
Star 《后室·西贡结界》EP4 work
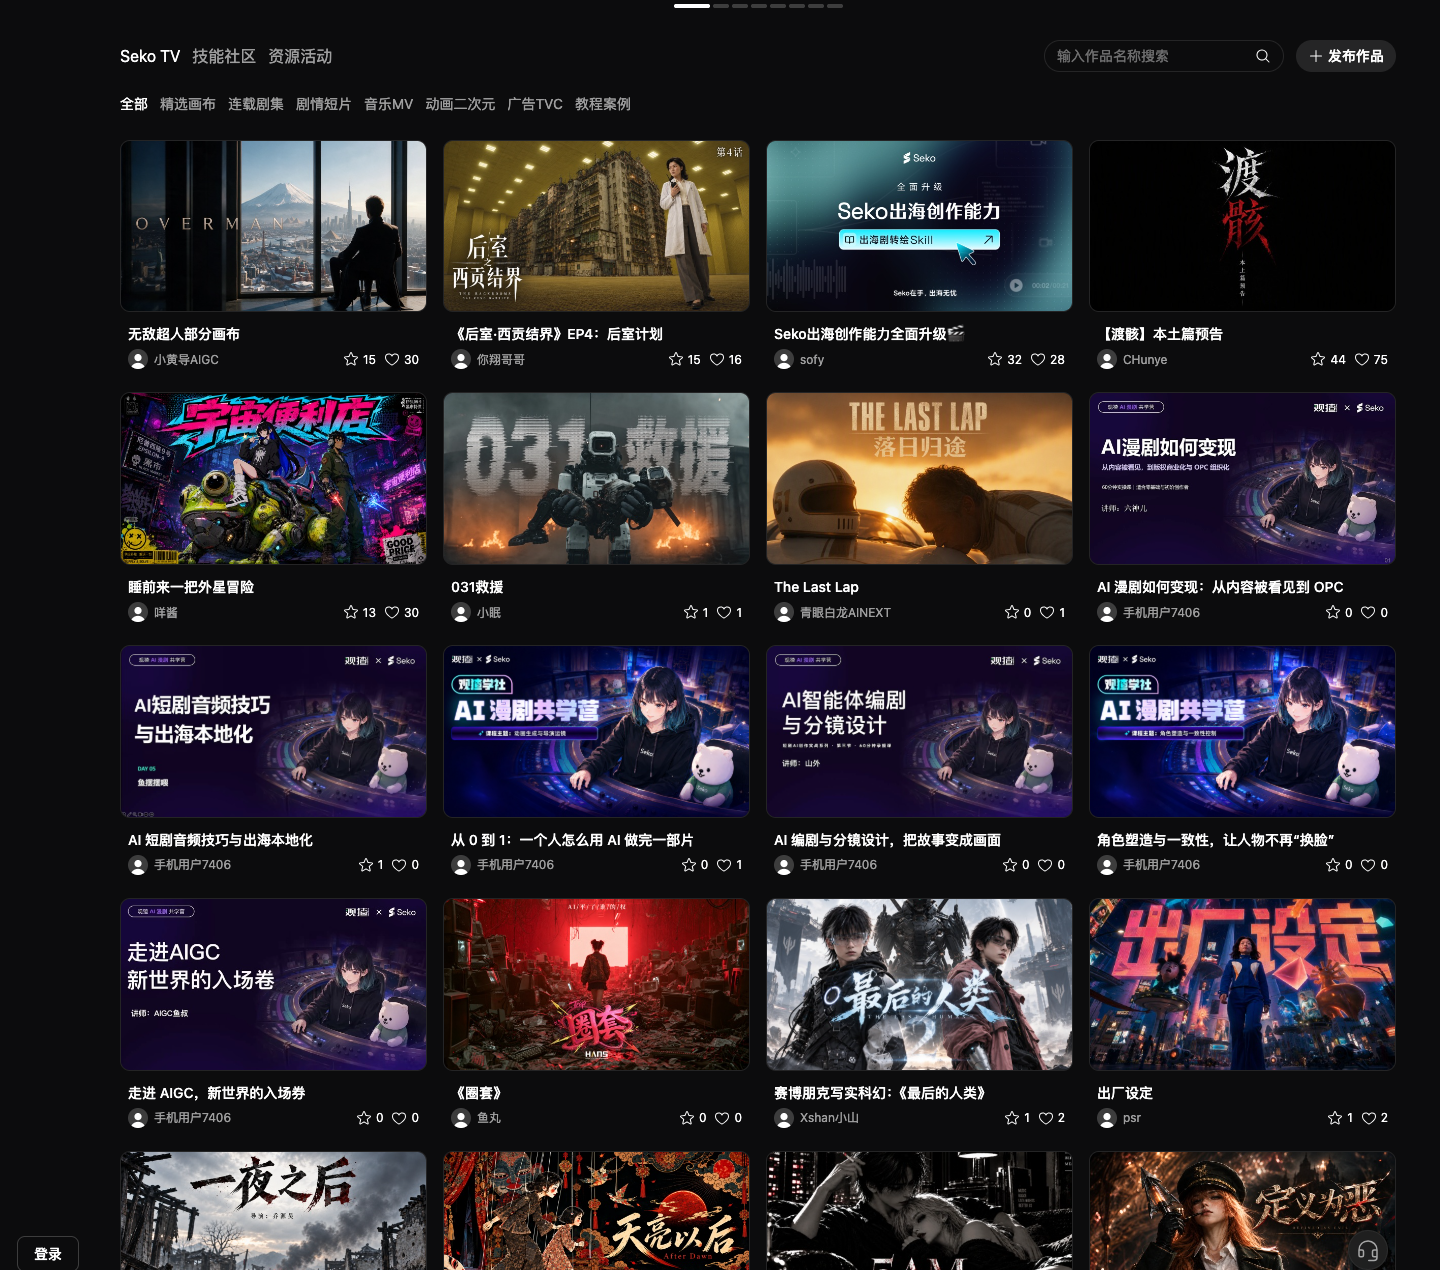pyautogui.click(x=676, y=359)
